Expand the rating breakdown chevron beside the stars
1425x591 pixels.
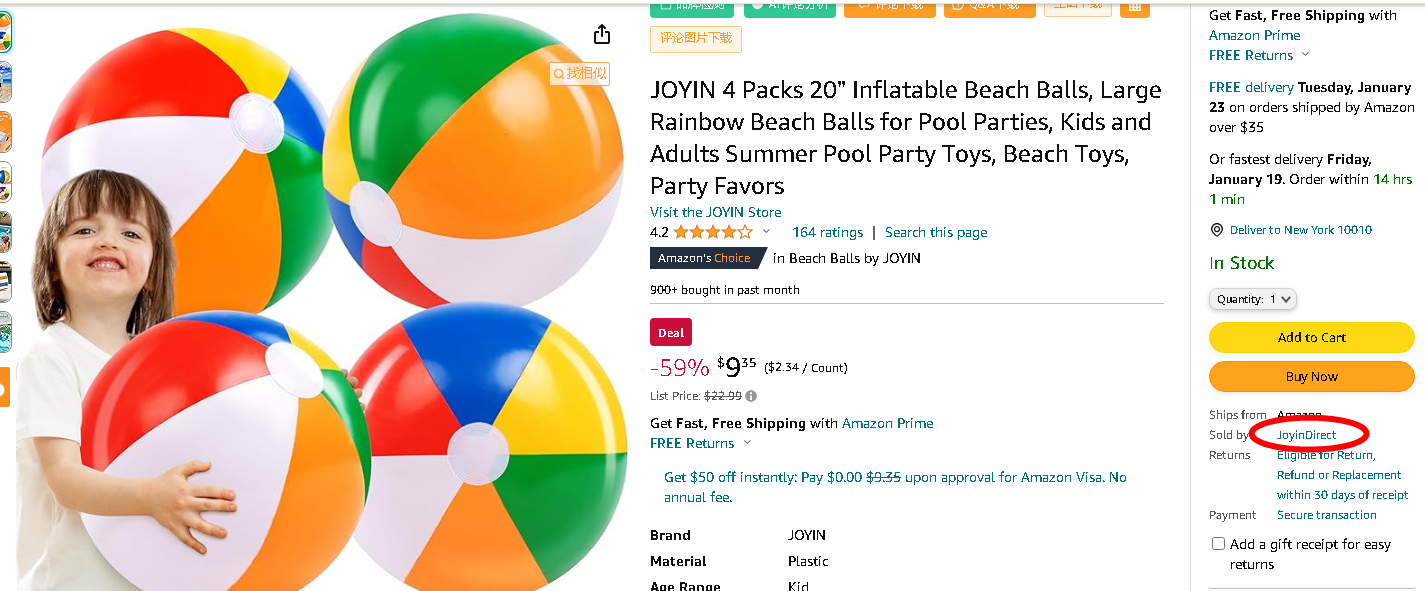coord(767,232)
